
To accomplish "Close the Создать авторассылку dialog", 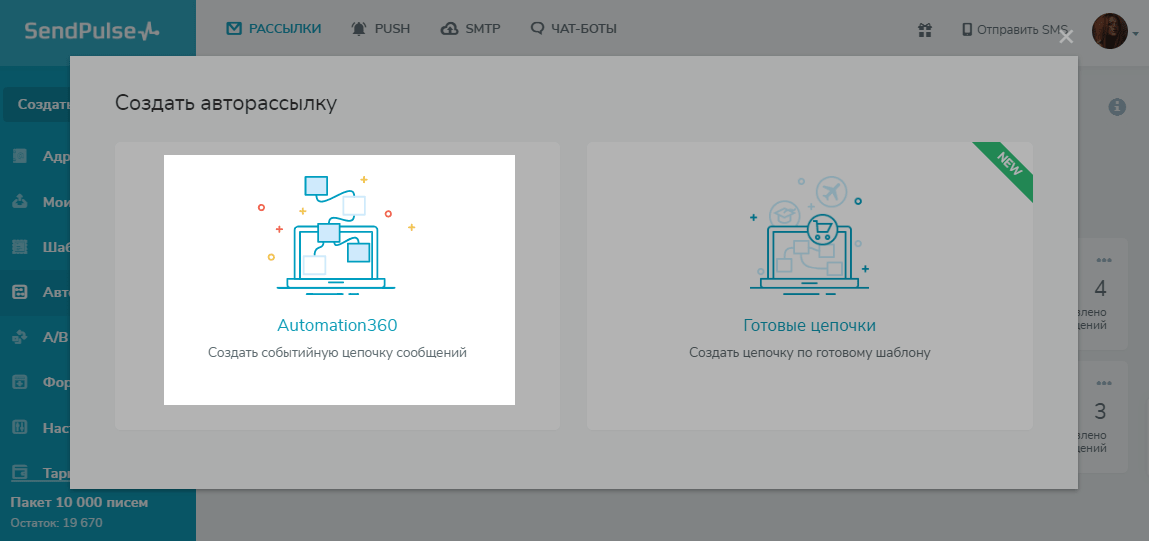I will point(1066,37).
